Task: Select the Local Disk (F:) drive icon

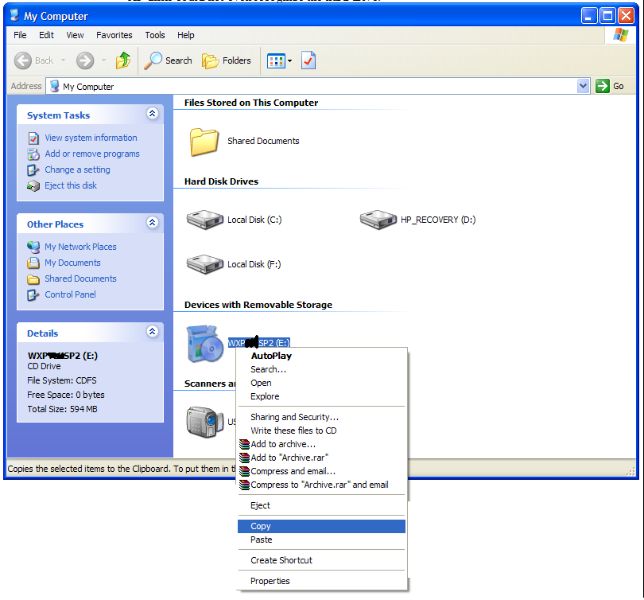Action: click(205, 264)
